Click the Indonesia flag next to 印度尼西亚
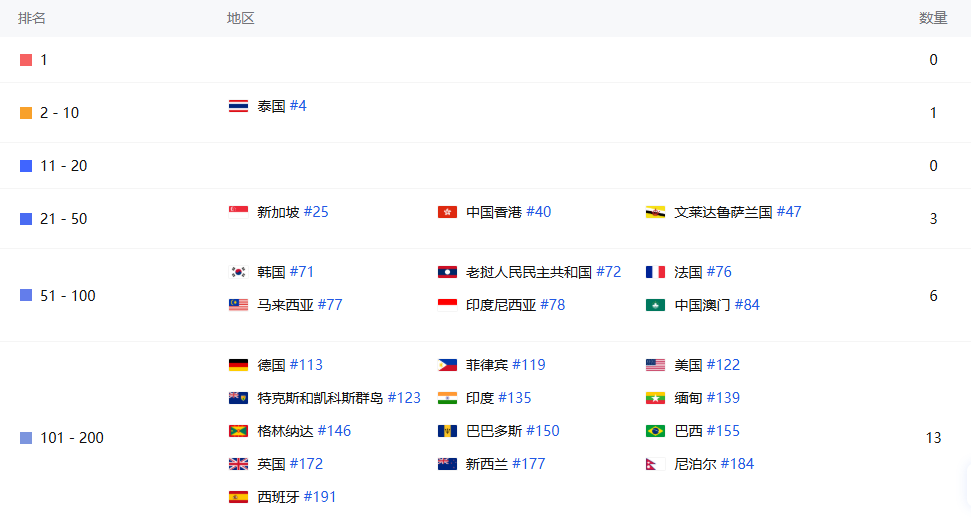971x523 pixels. tap(447, 305)
